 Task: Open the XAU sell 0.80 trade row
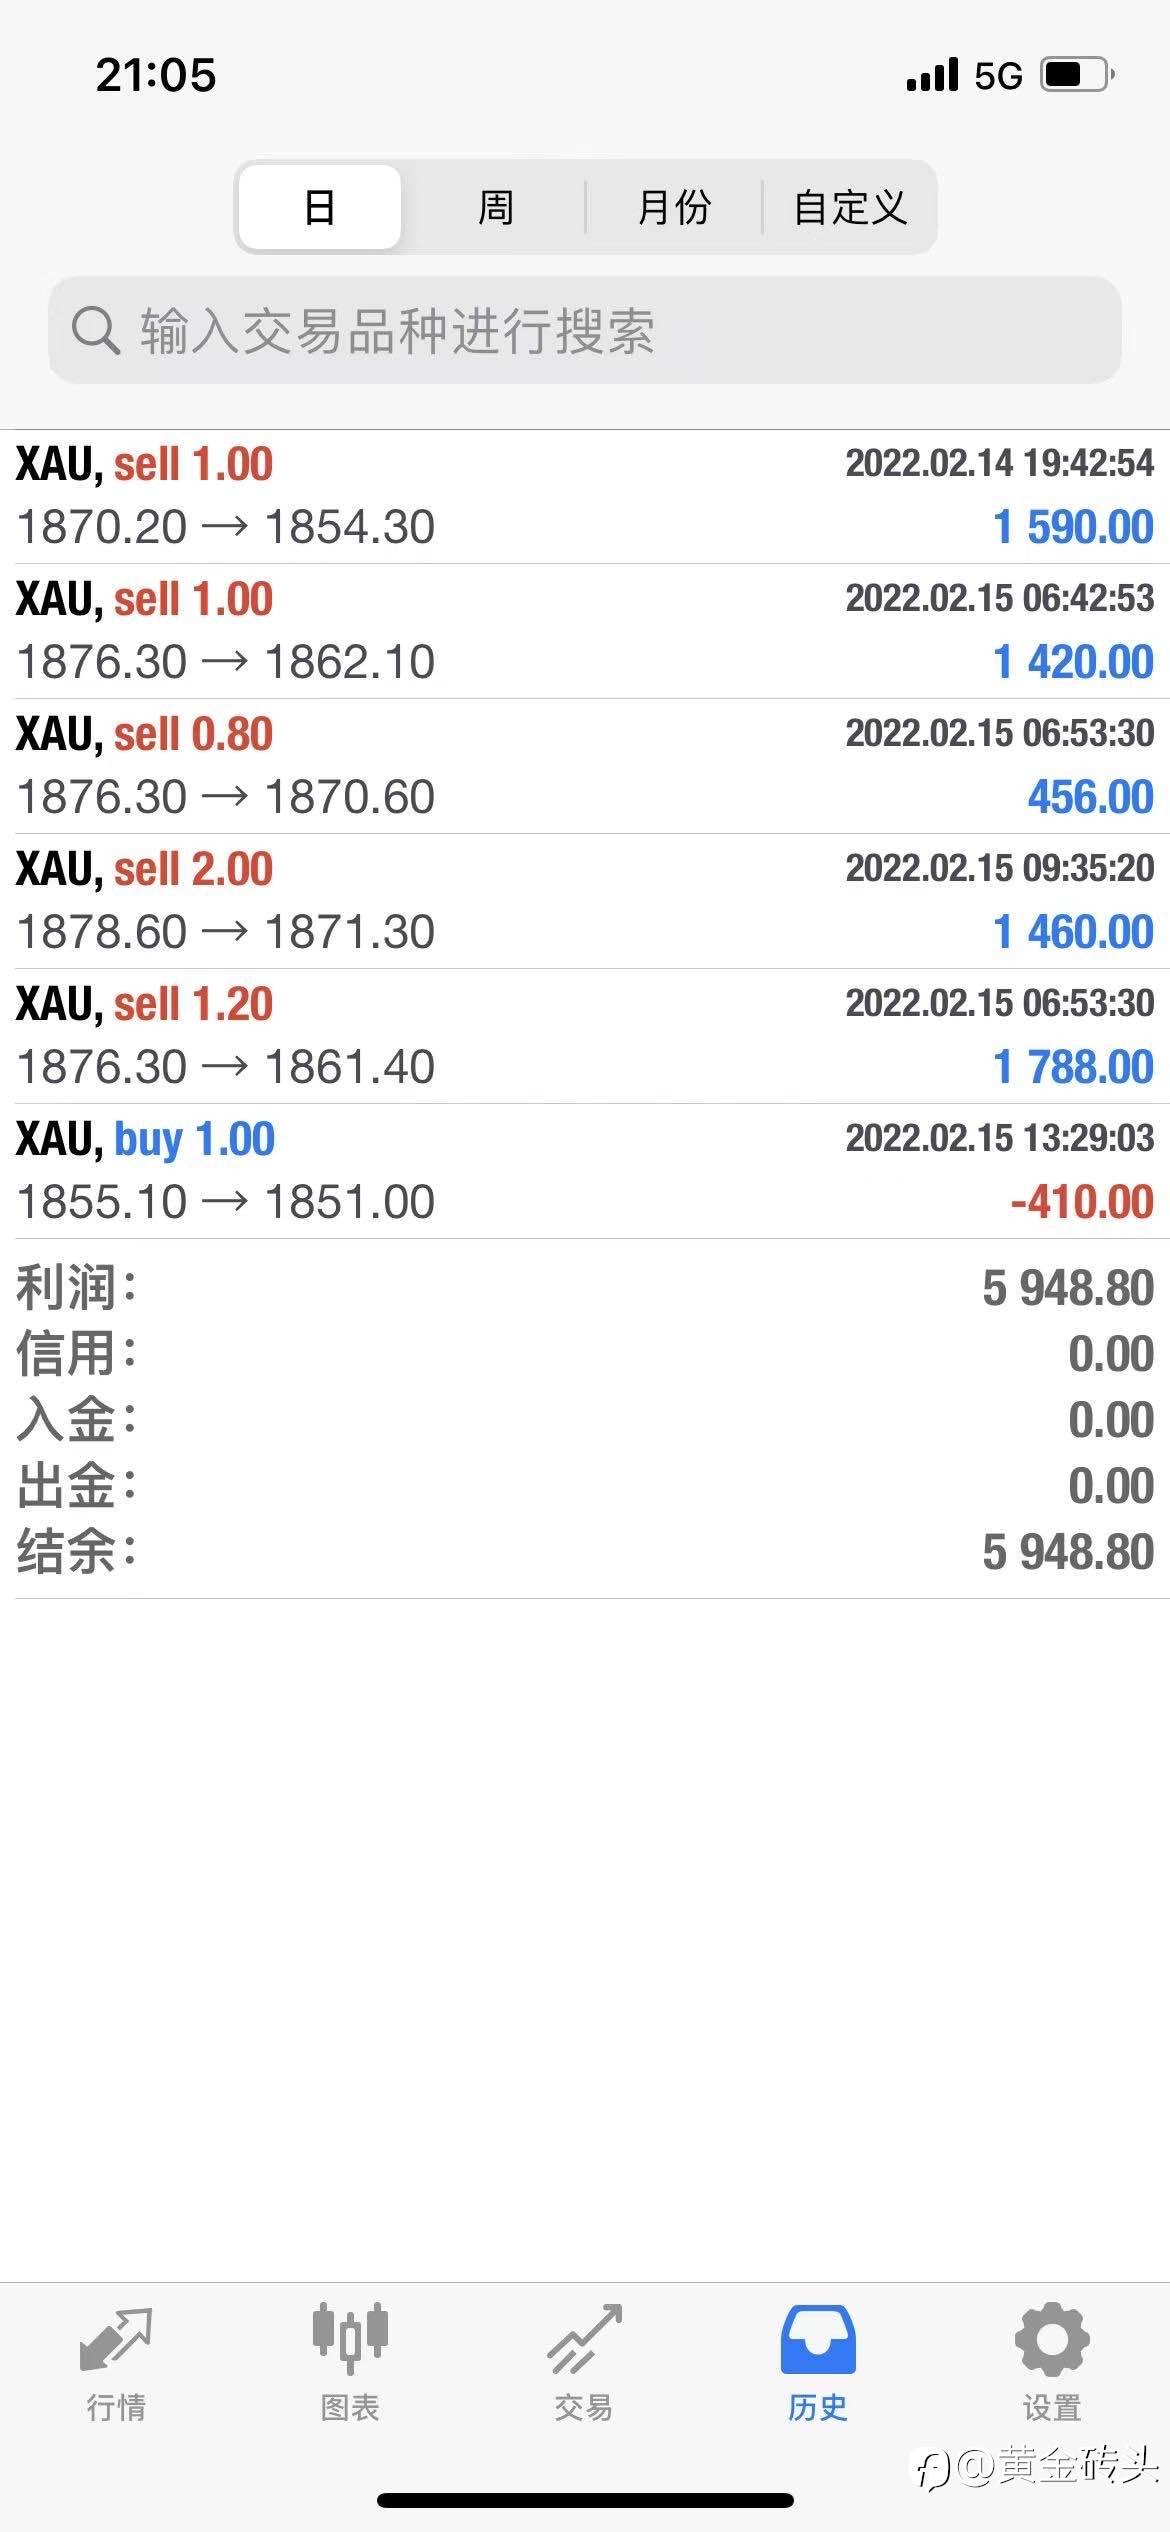point(585,766)
